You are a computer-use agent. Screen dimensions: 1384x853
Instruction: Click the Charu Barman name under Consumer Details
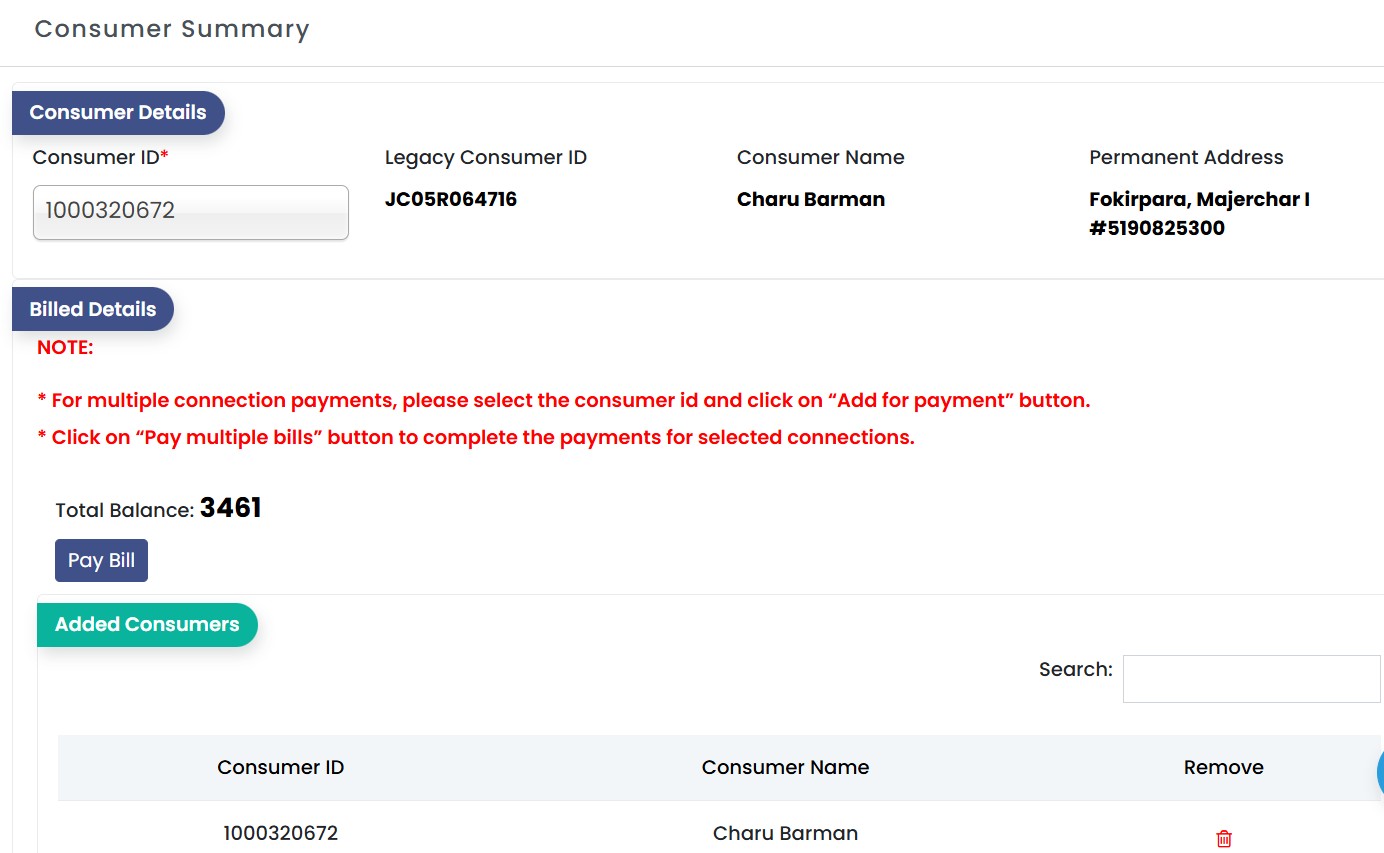[811, 199]
